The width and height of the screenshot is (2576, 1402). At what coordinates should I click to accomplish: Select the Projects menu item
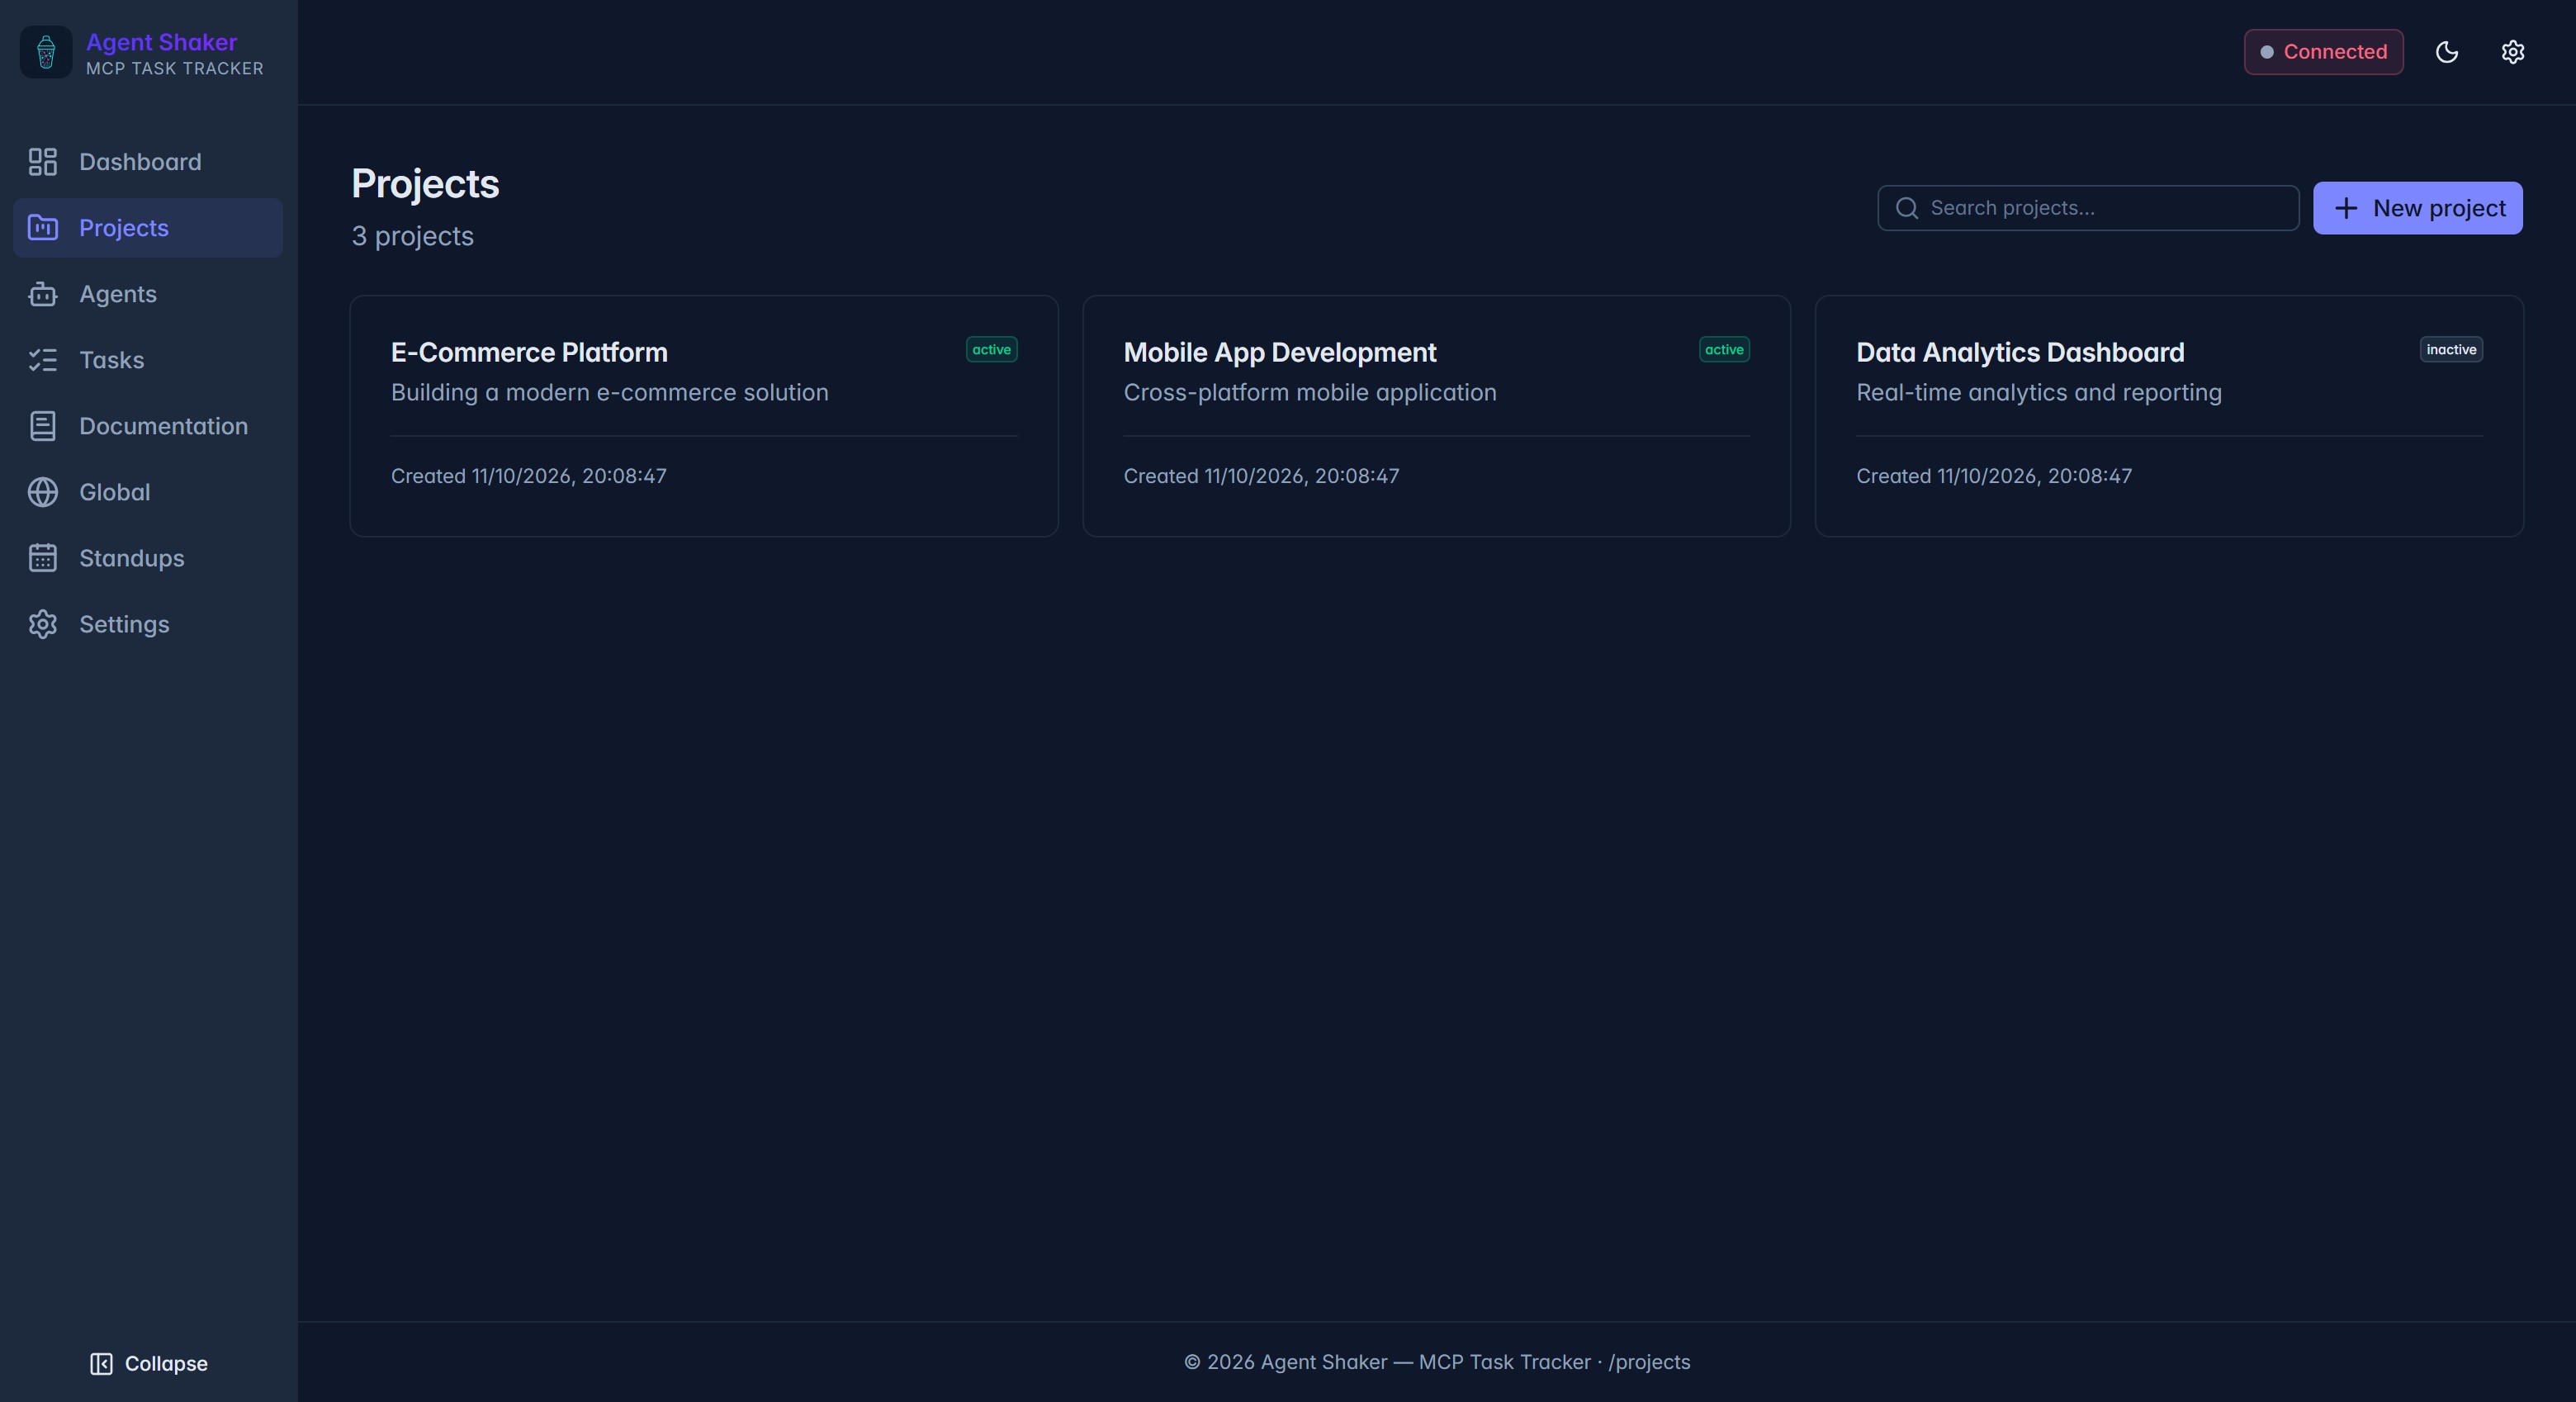148,228
